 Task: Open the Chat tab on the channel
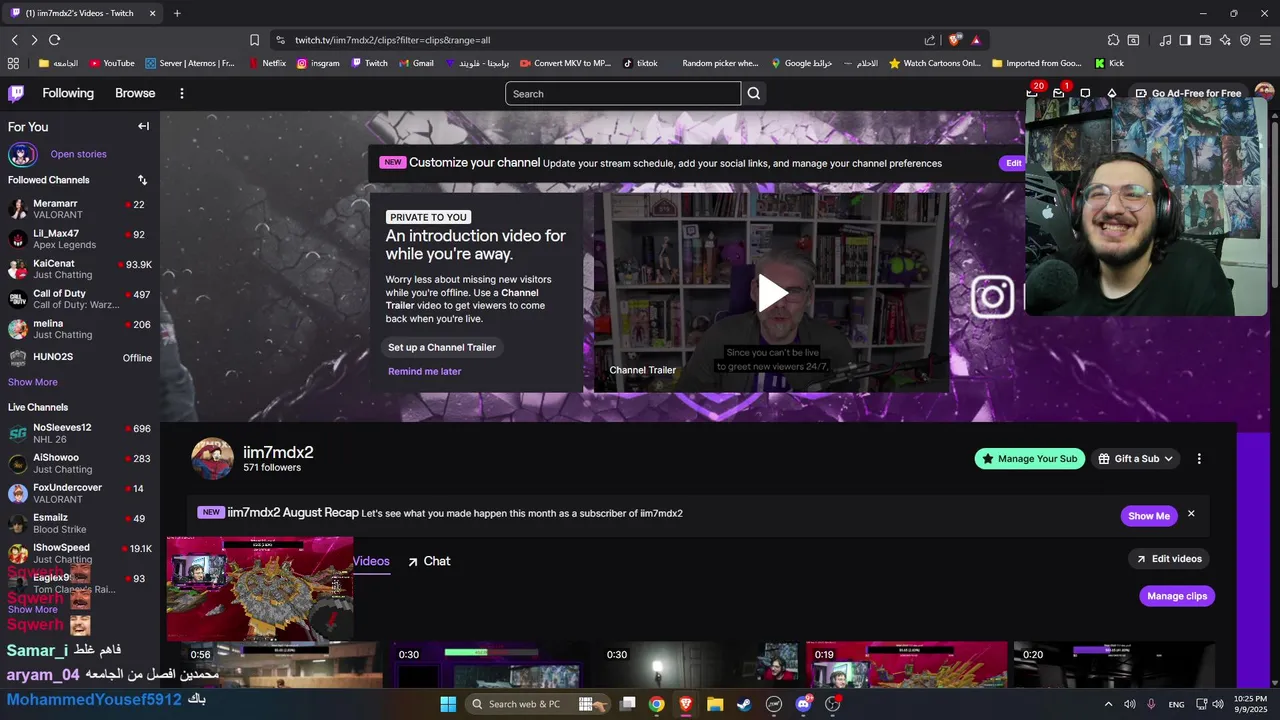[x=429, y=561]
